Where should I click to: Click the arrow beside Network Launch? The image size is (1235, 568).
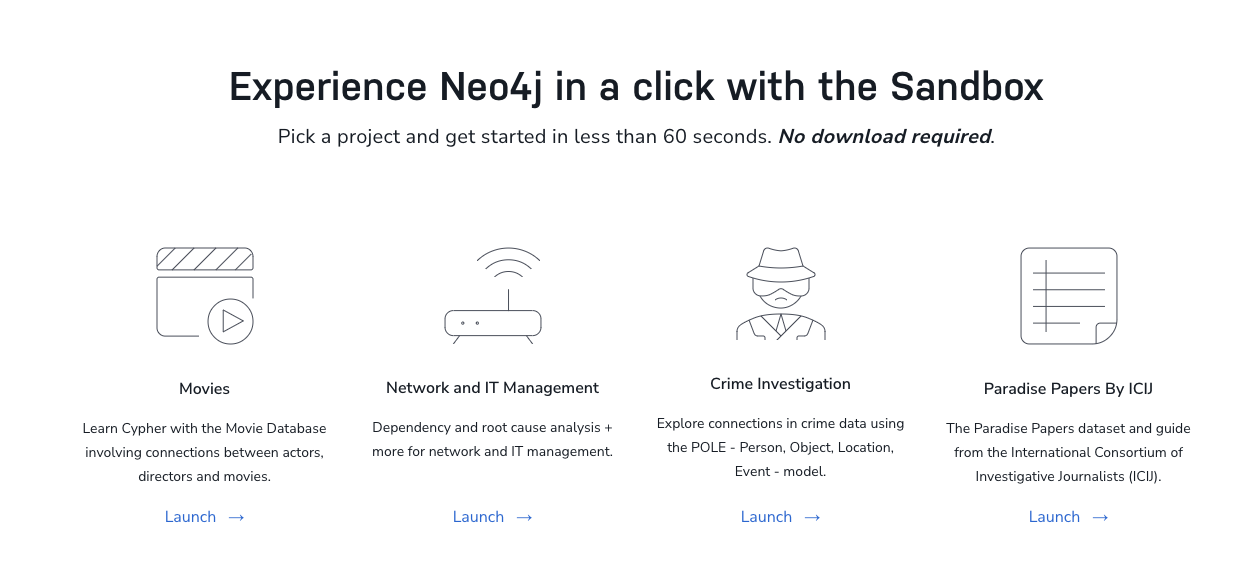[524, 517]
